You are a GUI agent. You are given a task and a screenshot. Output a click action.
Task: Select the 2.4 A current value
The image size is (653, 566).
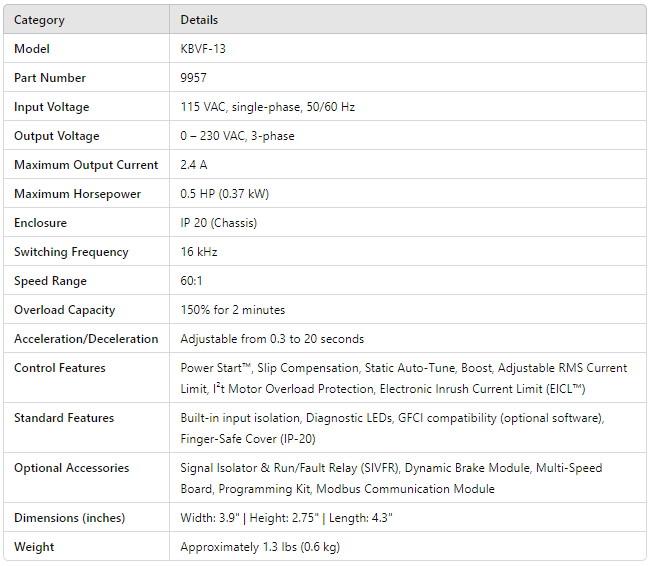pyautogui.click(x=194, y=165)
